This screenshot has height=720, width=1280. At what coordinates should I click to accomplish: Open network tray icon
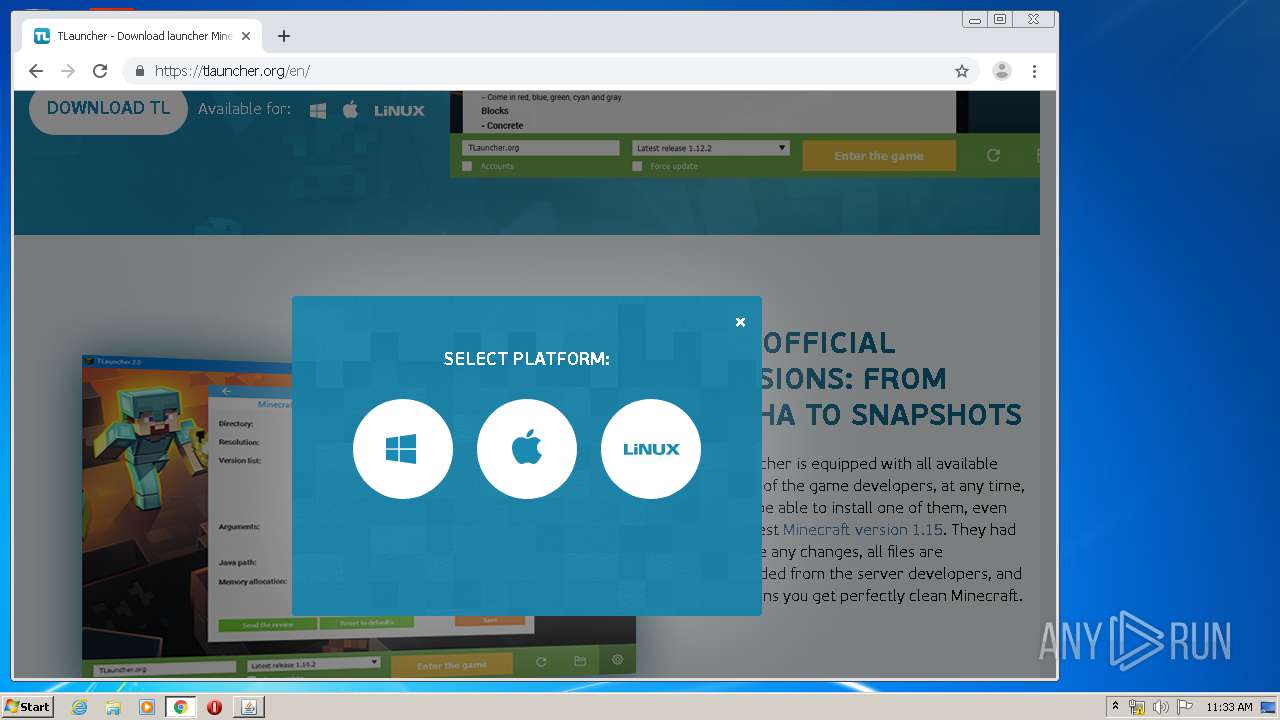click(1137, 707)
